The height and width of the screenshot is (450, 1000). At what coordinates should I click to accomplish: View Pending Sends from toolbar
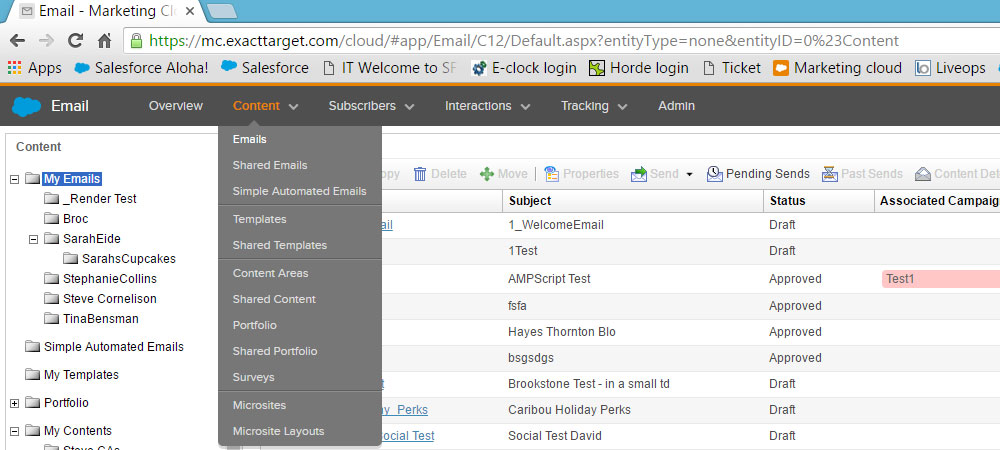758,173
